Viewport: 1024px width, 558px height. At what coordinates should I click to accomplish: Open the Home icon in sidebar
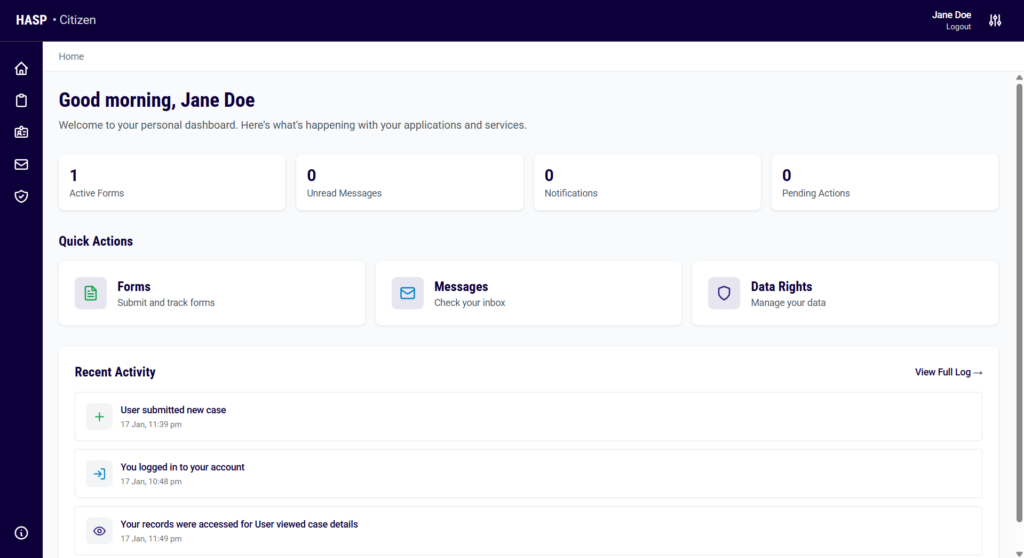pyautogui.click(x=21, y=69)
